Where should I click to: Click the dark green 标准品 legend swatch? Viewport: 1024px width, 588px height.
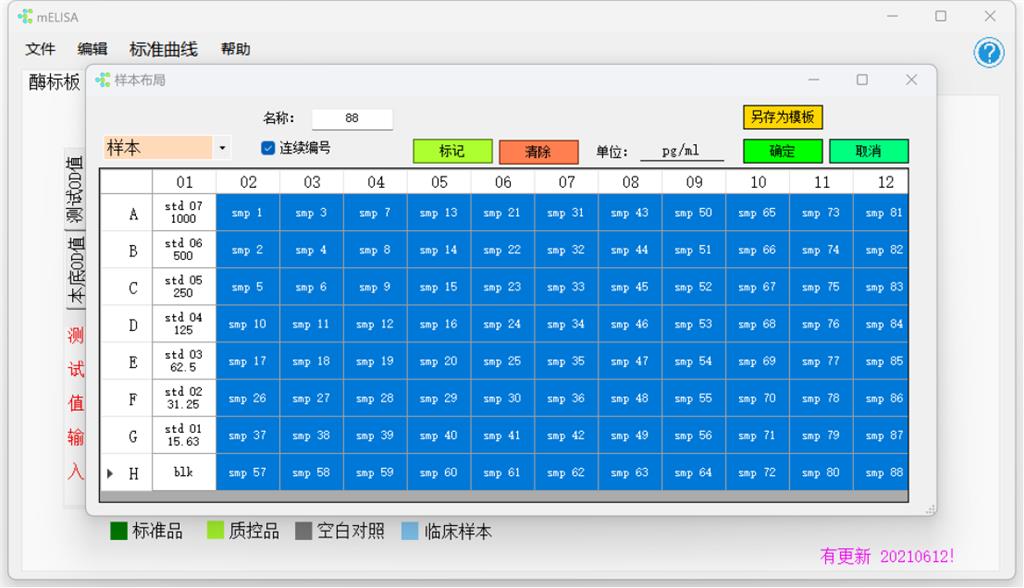(x=119, y=531)
